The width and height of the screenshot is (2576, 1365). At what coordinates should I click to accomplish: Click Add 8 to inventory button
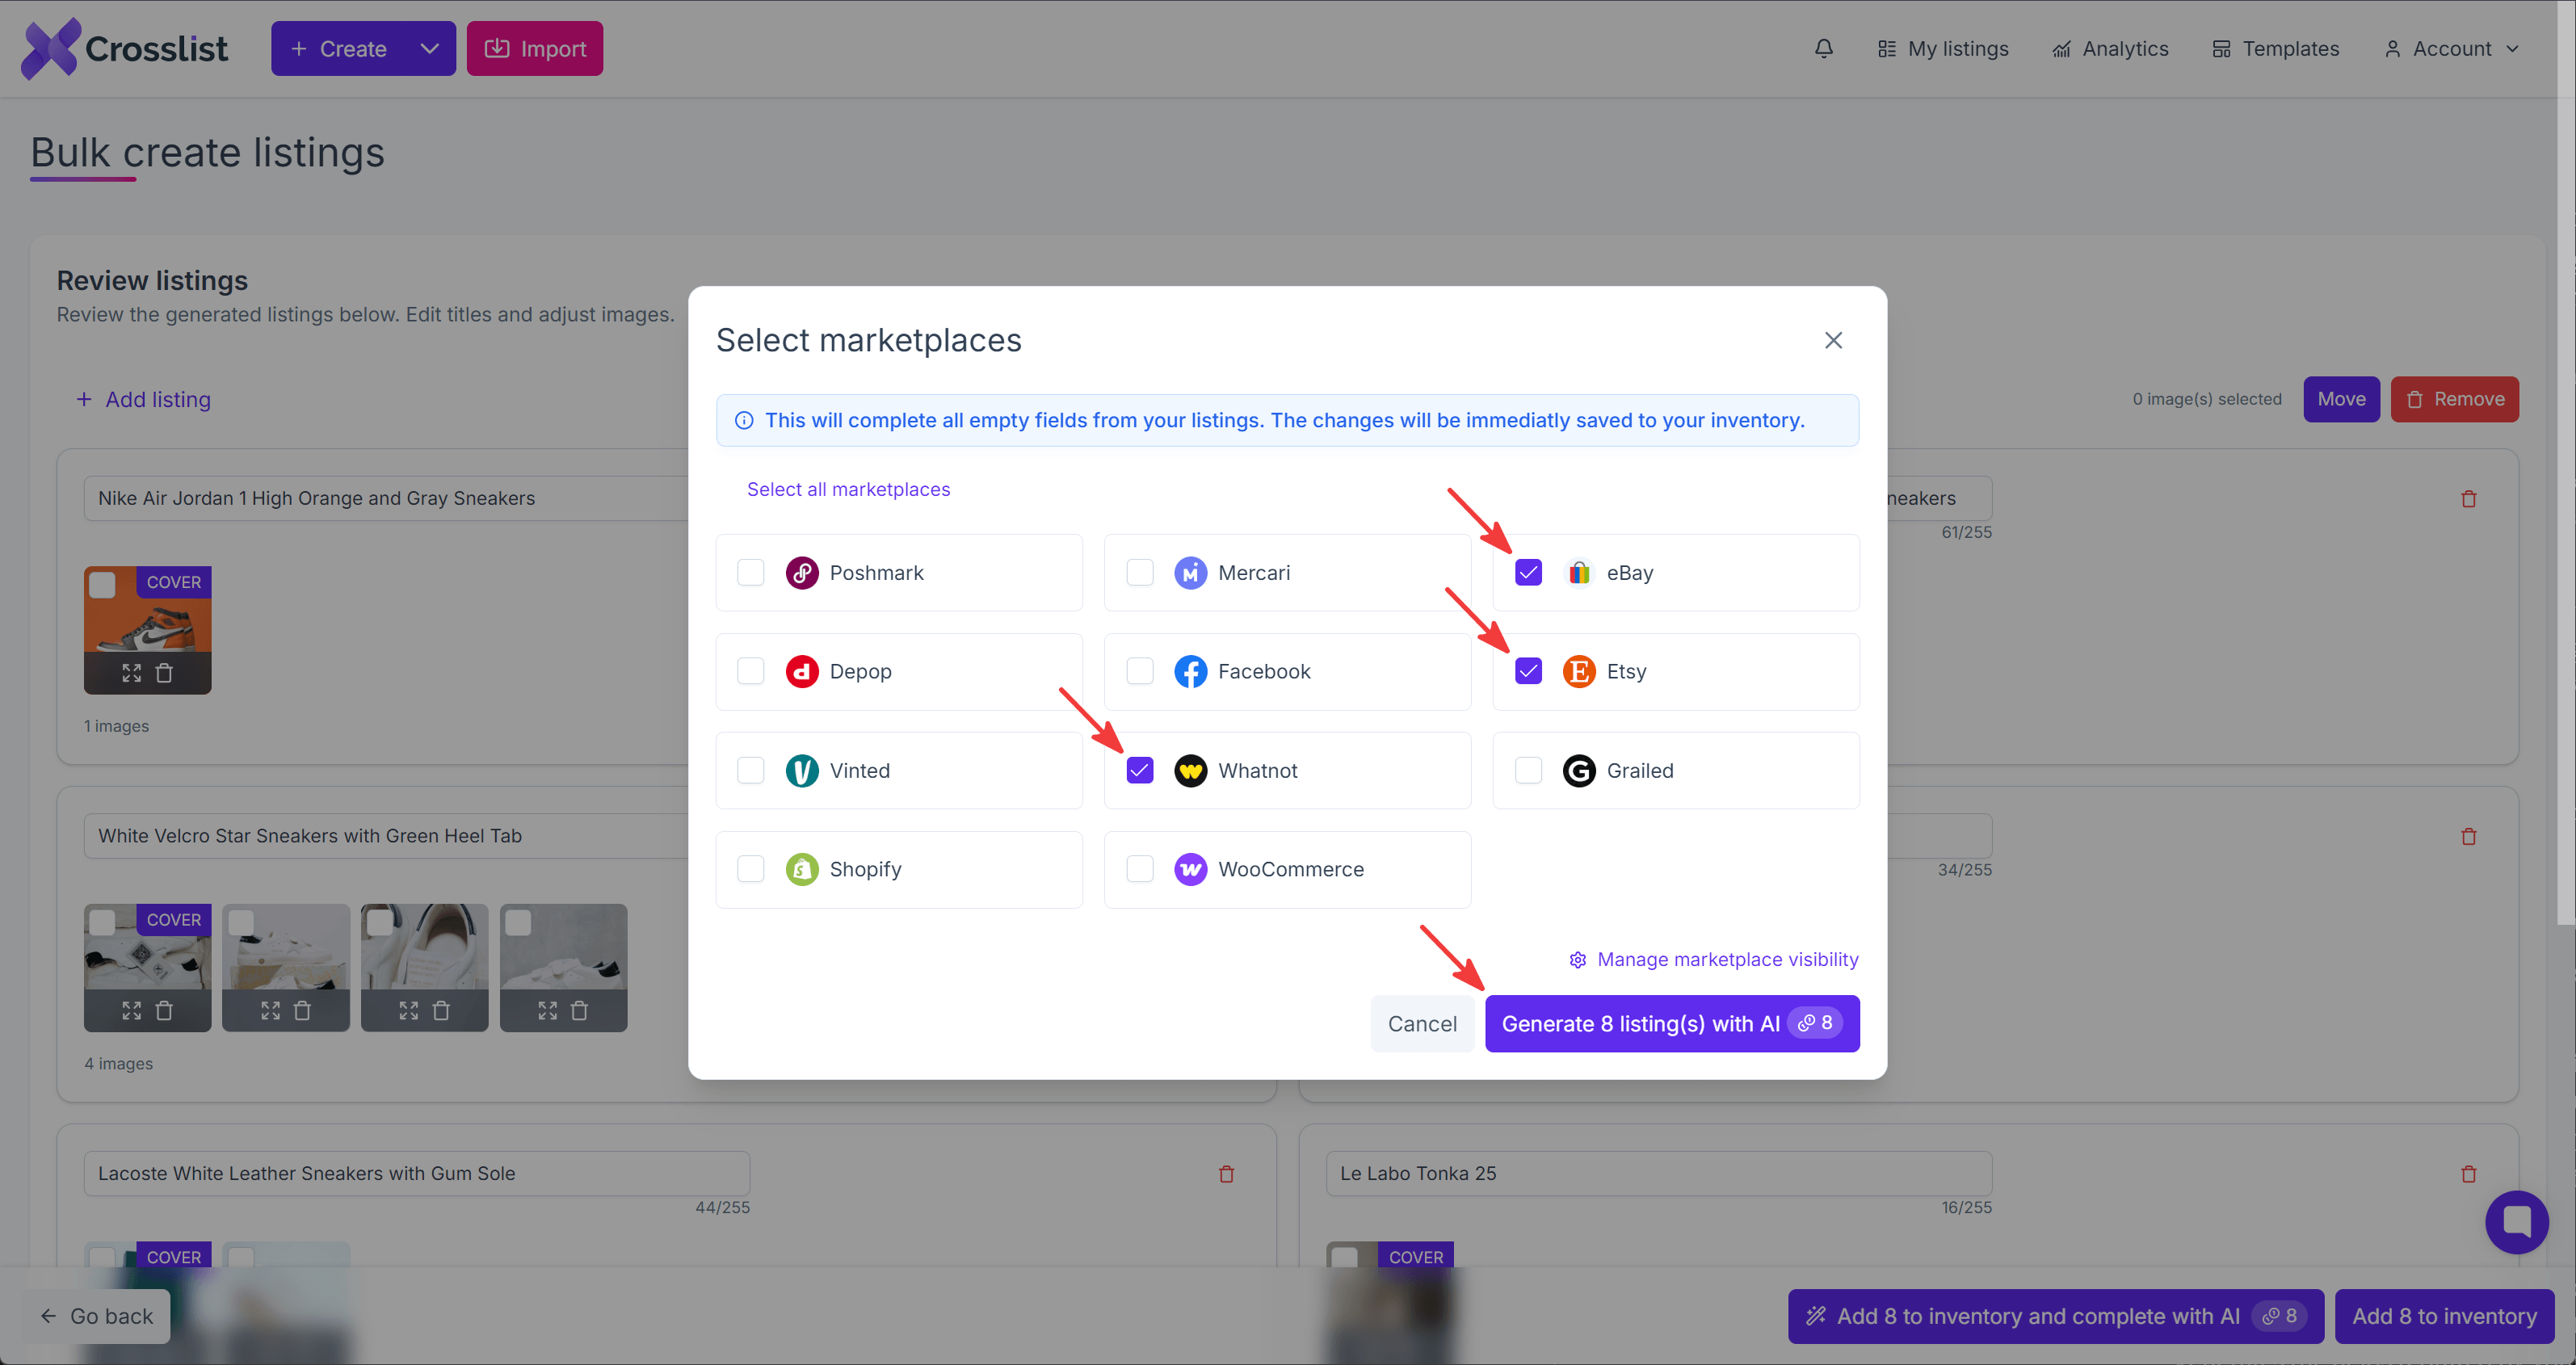2444,1316
